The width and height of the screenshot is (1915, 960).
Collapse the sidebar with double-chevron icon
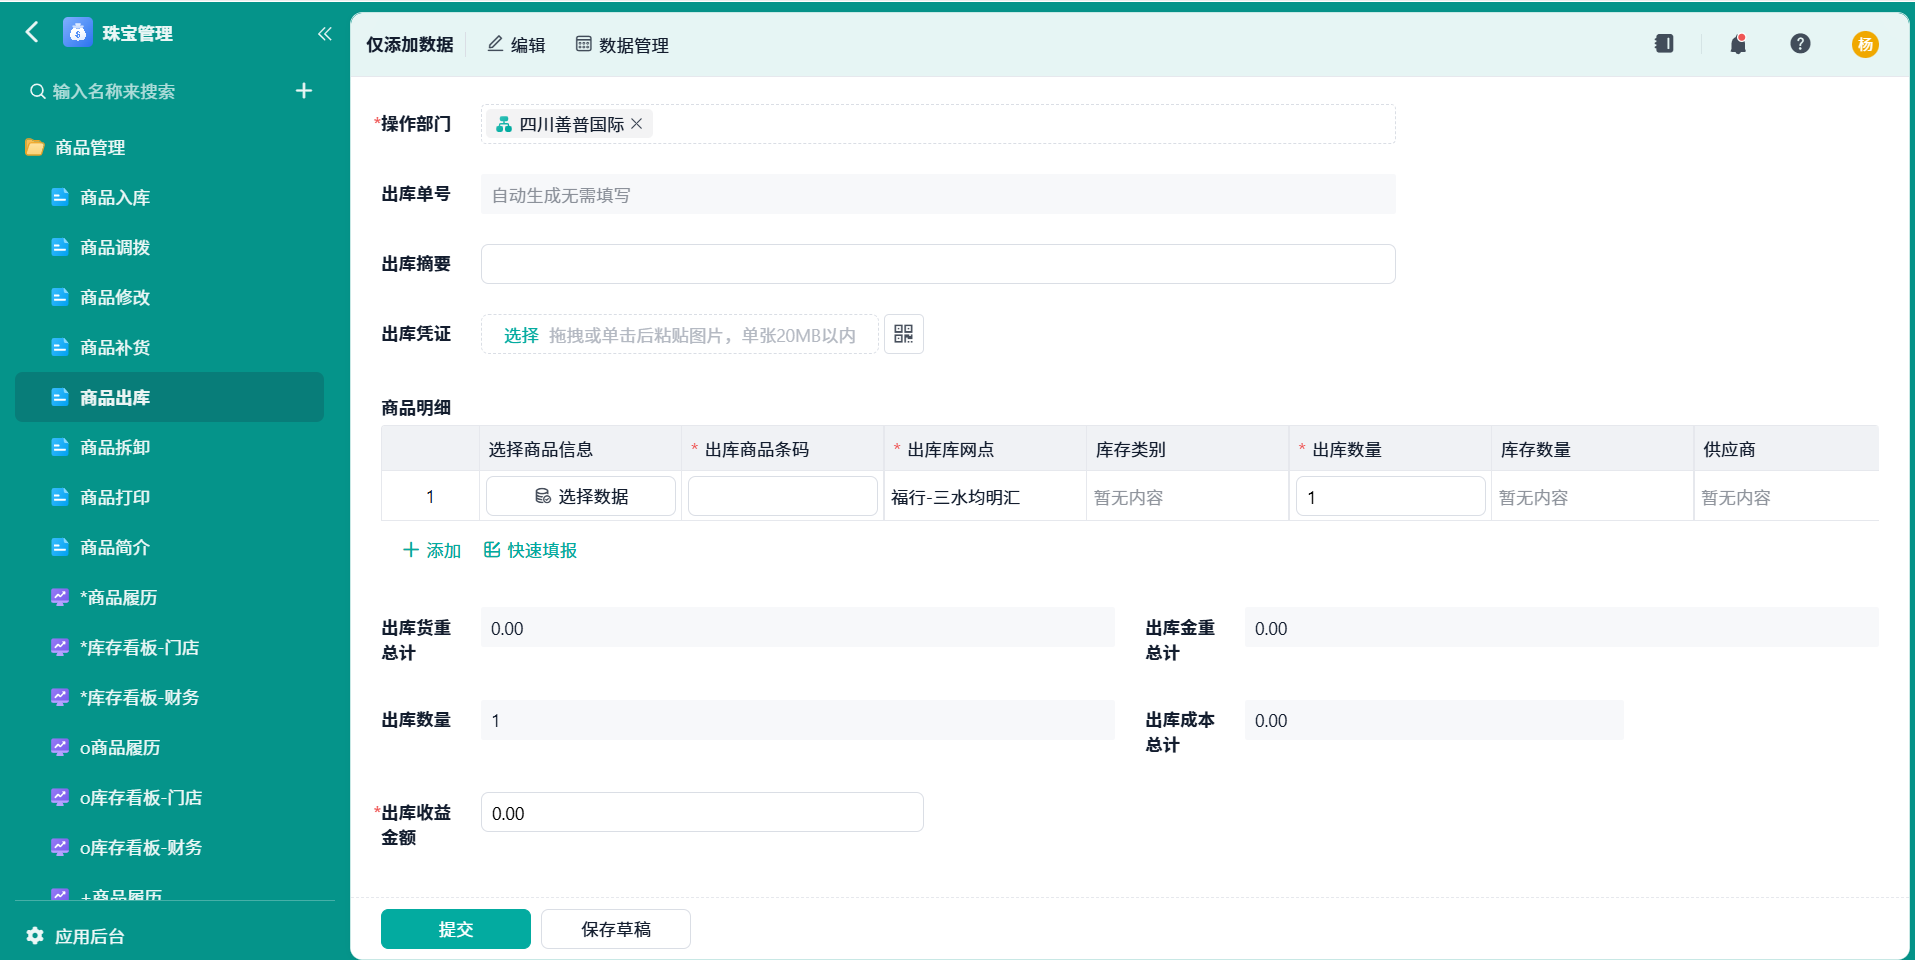[324, 34]
